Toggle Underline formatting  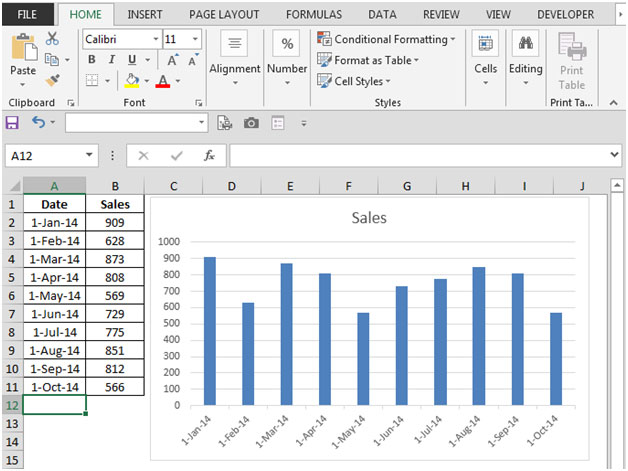(132, 60)
